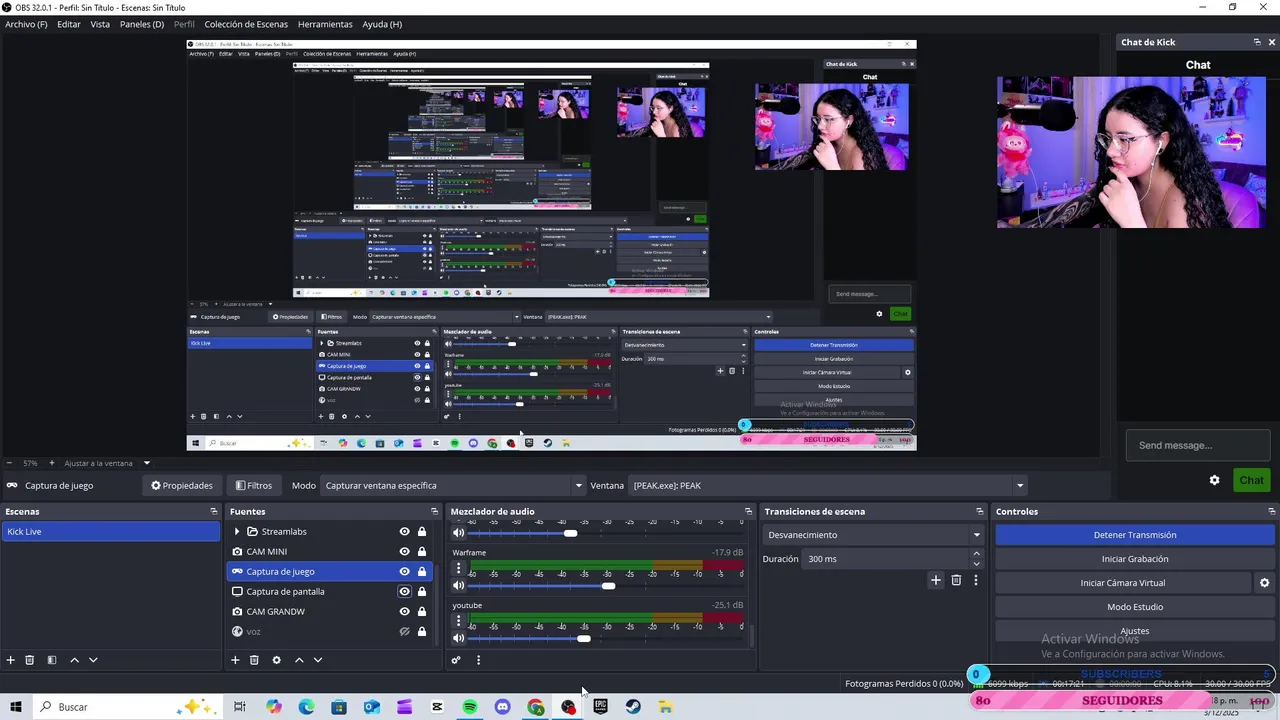Screen dimensions: 1280x720
Task: Delete transition with trash icon
Action: pyautogui.click(x=956, y=580)
